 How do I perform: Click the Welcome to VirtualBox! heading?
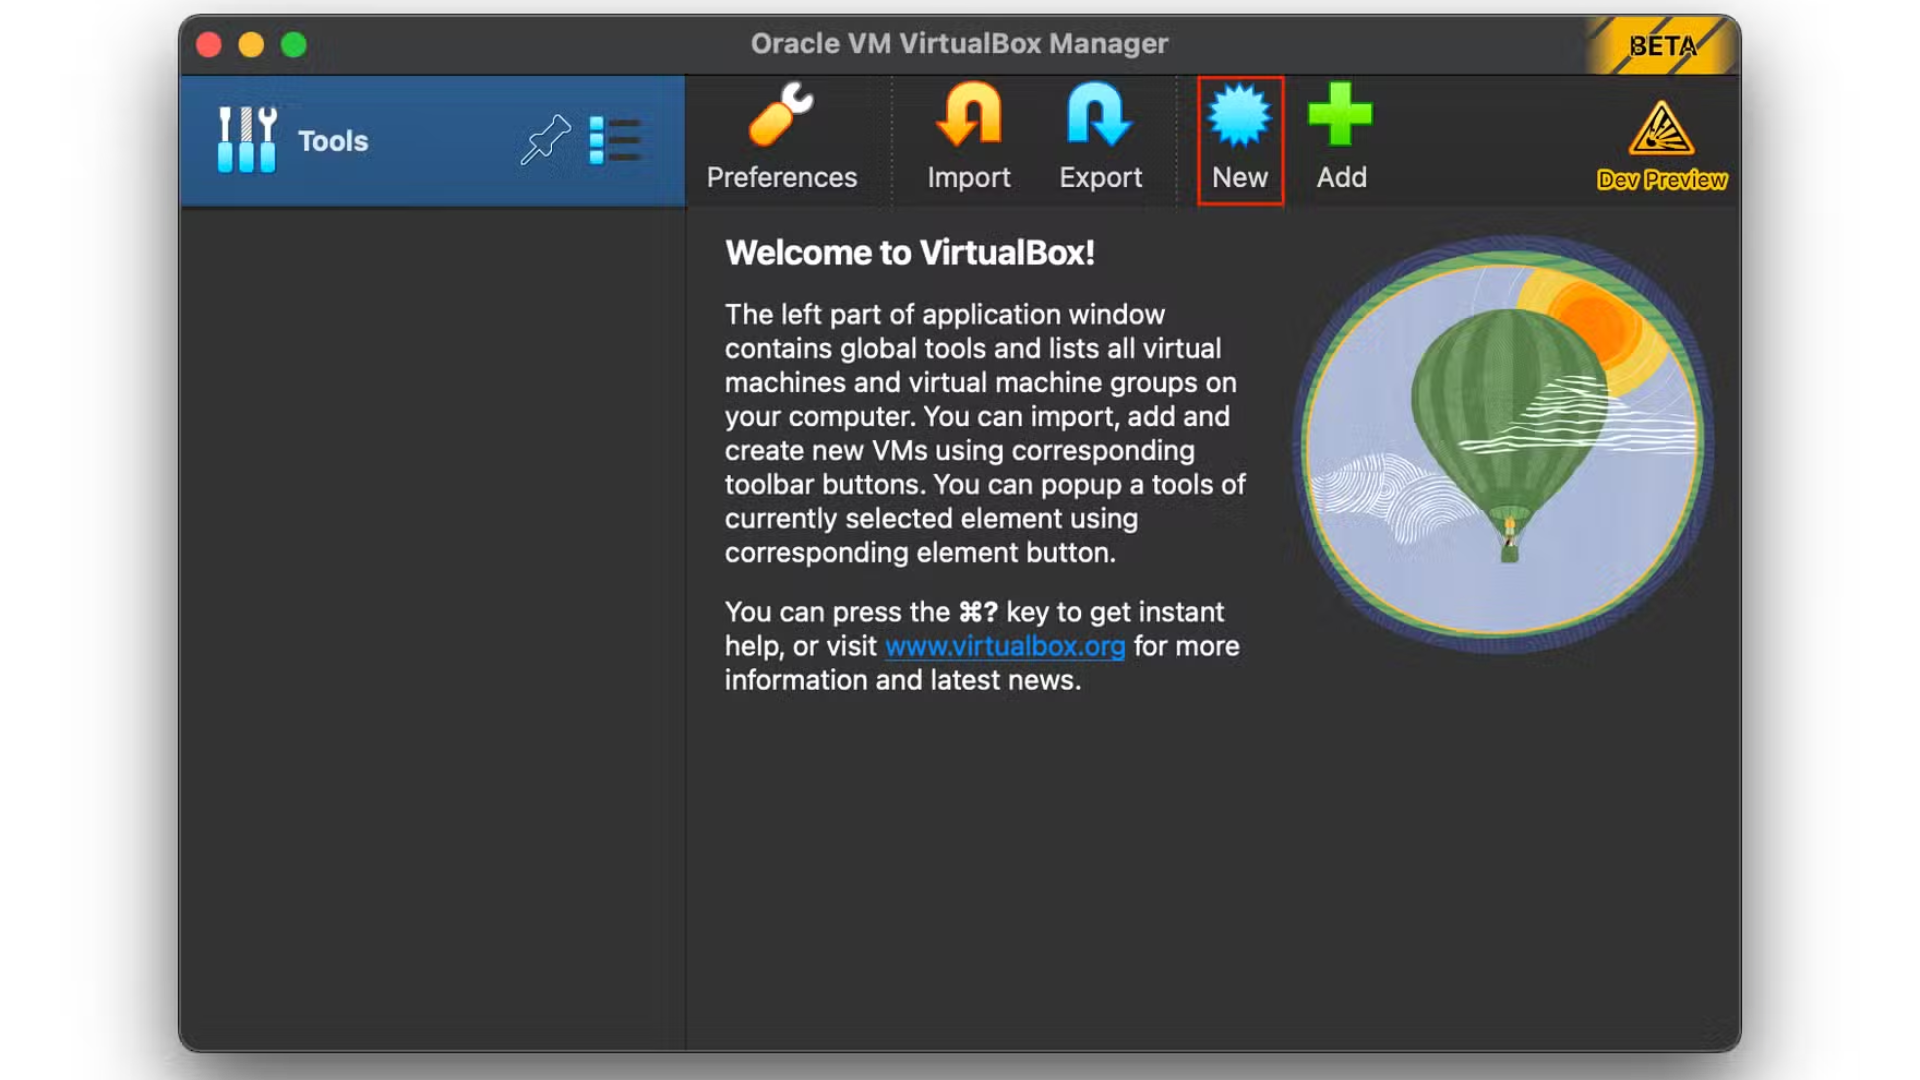coord(910,253)
